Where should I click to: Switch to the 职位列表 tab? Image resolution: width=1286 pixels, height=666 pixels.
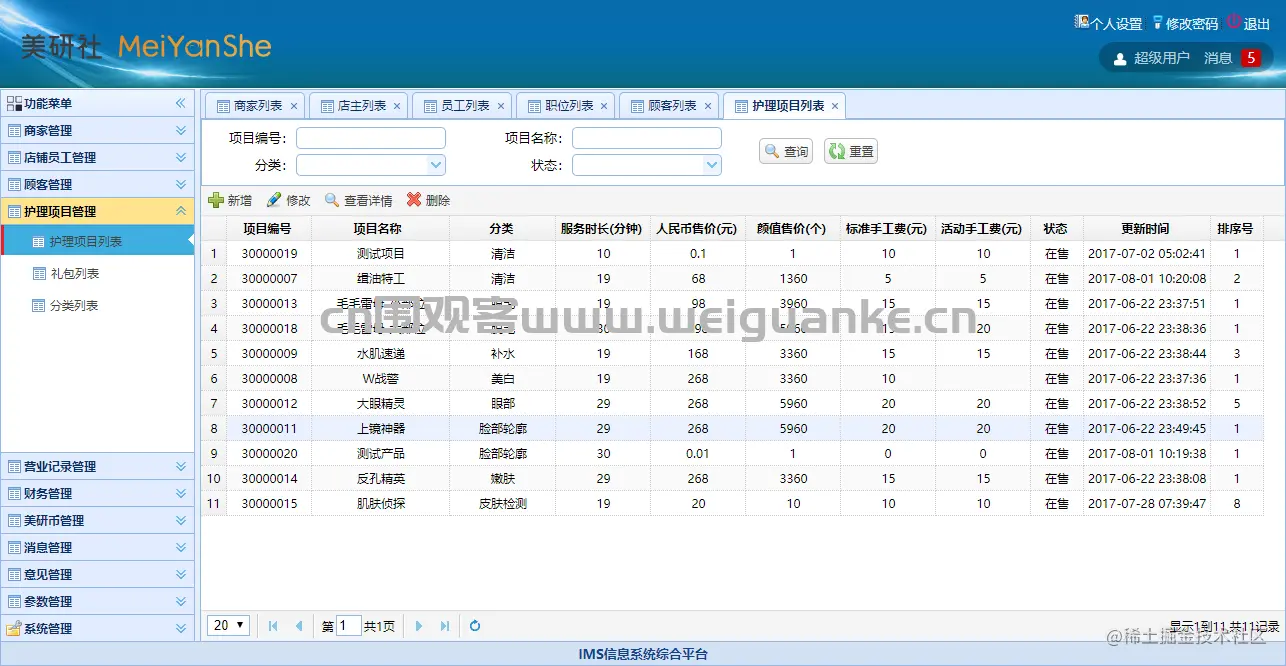567,105
